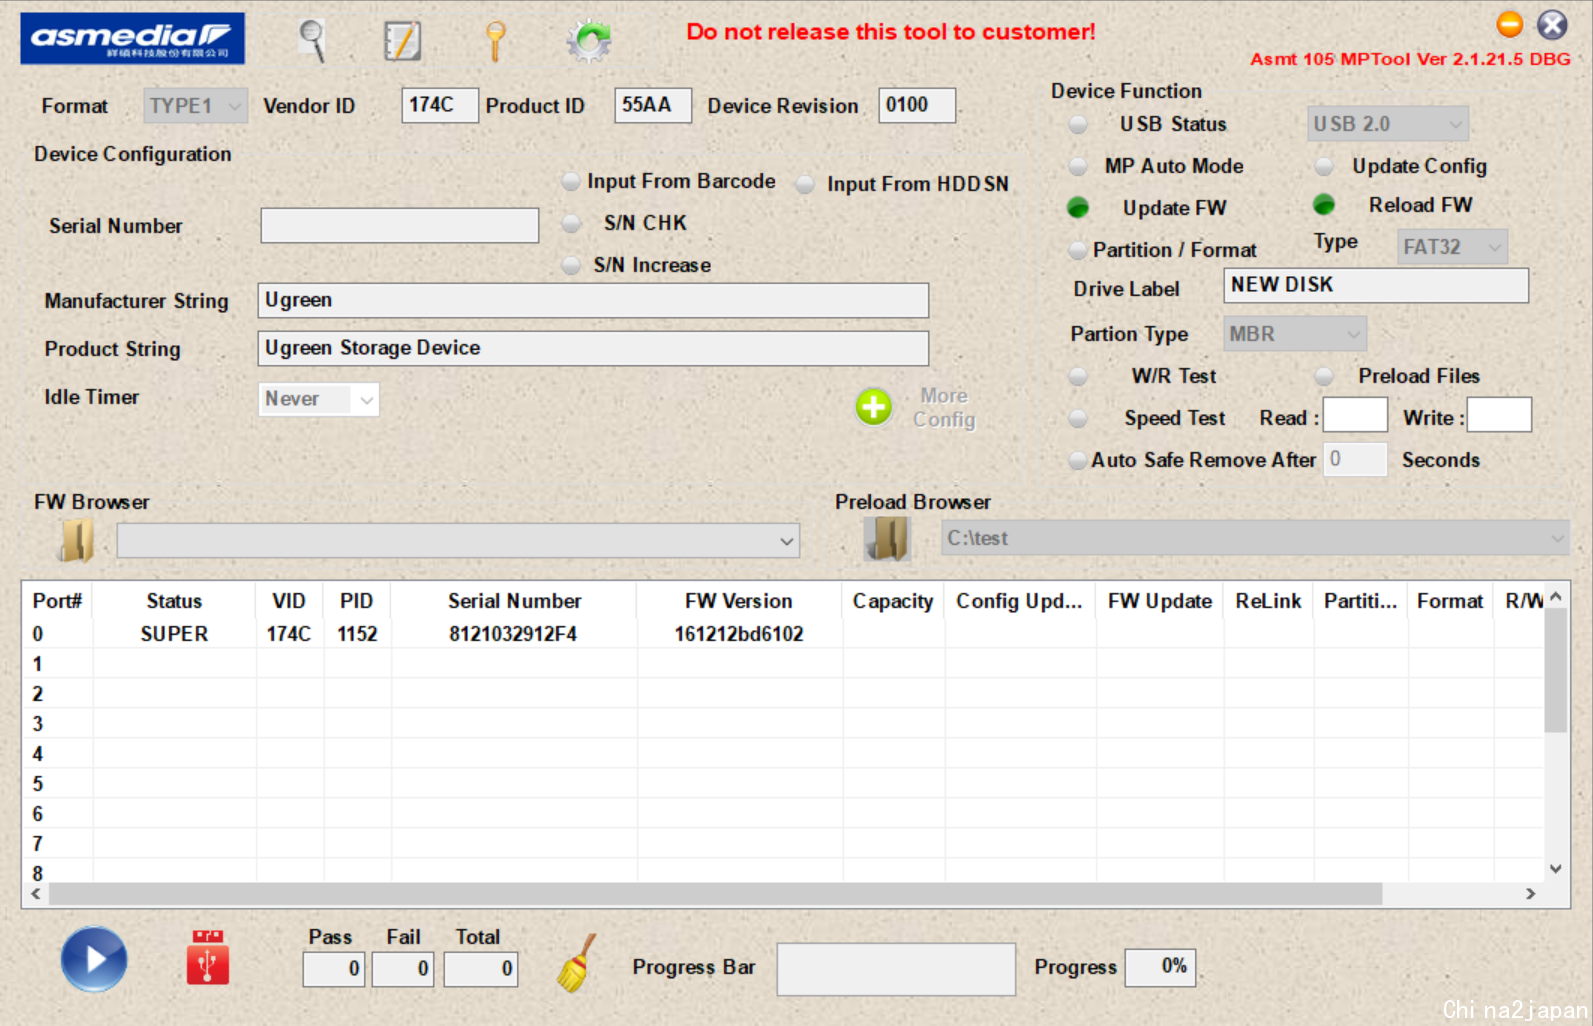Click the FW Update column header
The width and height of the screenshot is (1593, 1026).
click(1160, 601)
